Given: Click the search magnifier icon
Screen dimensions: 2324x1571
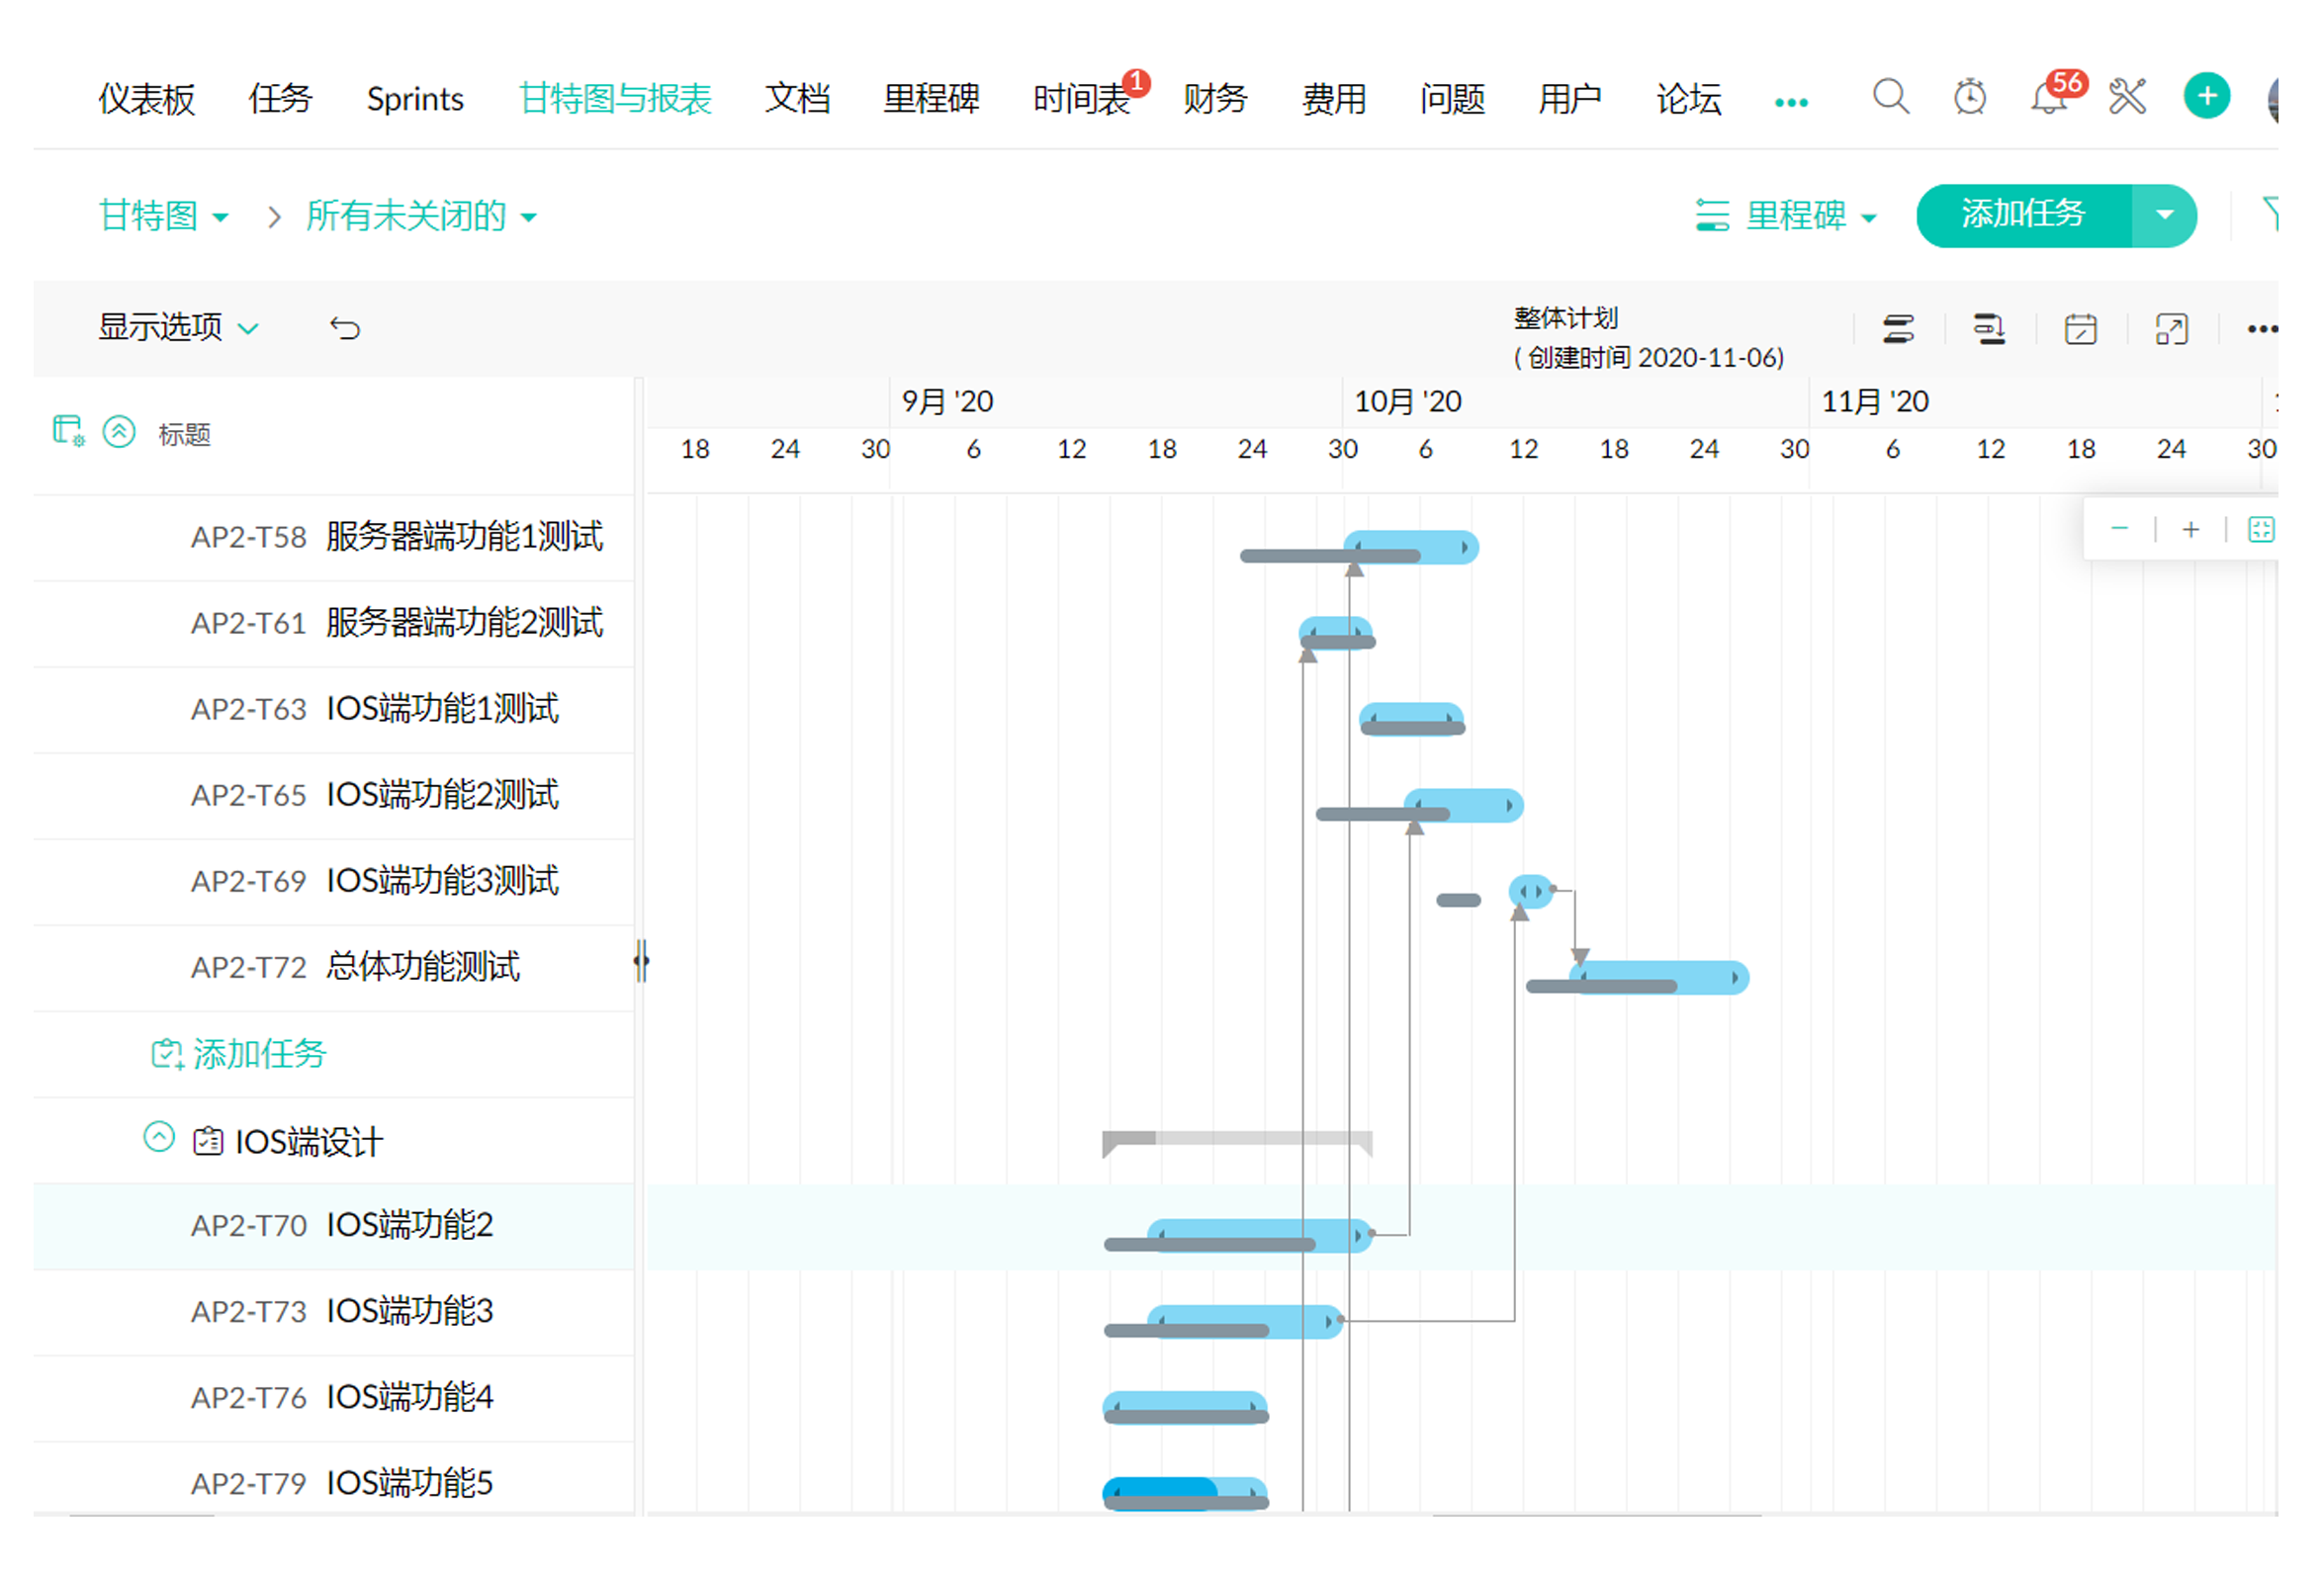Looking at the screenshot, I should (1889, 97).
